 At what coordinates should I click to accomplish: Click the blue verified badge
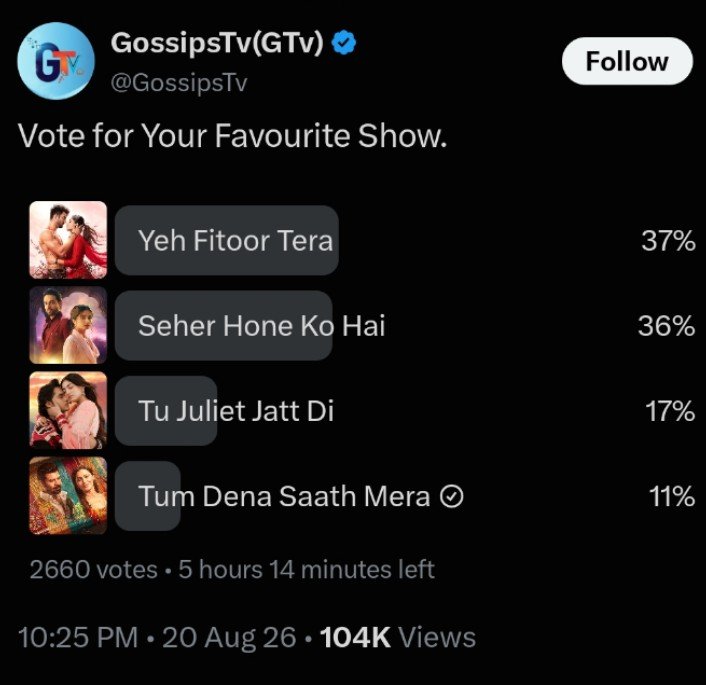tap(344, 43)
